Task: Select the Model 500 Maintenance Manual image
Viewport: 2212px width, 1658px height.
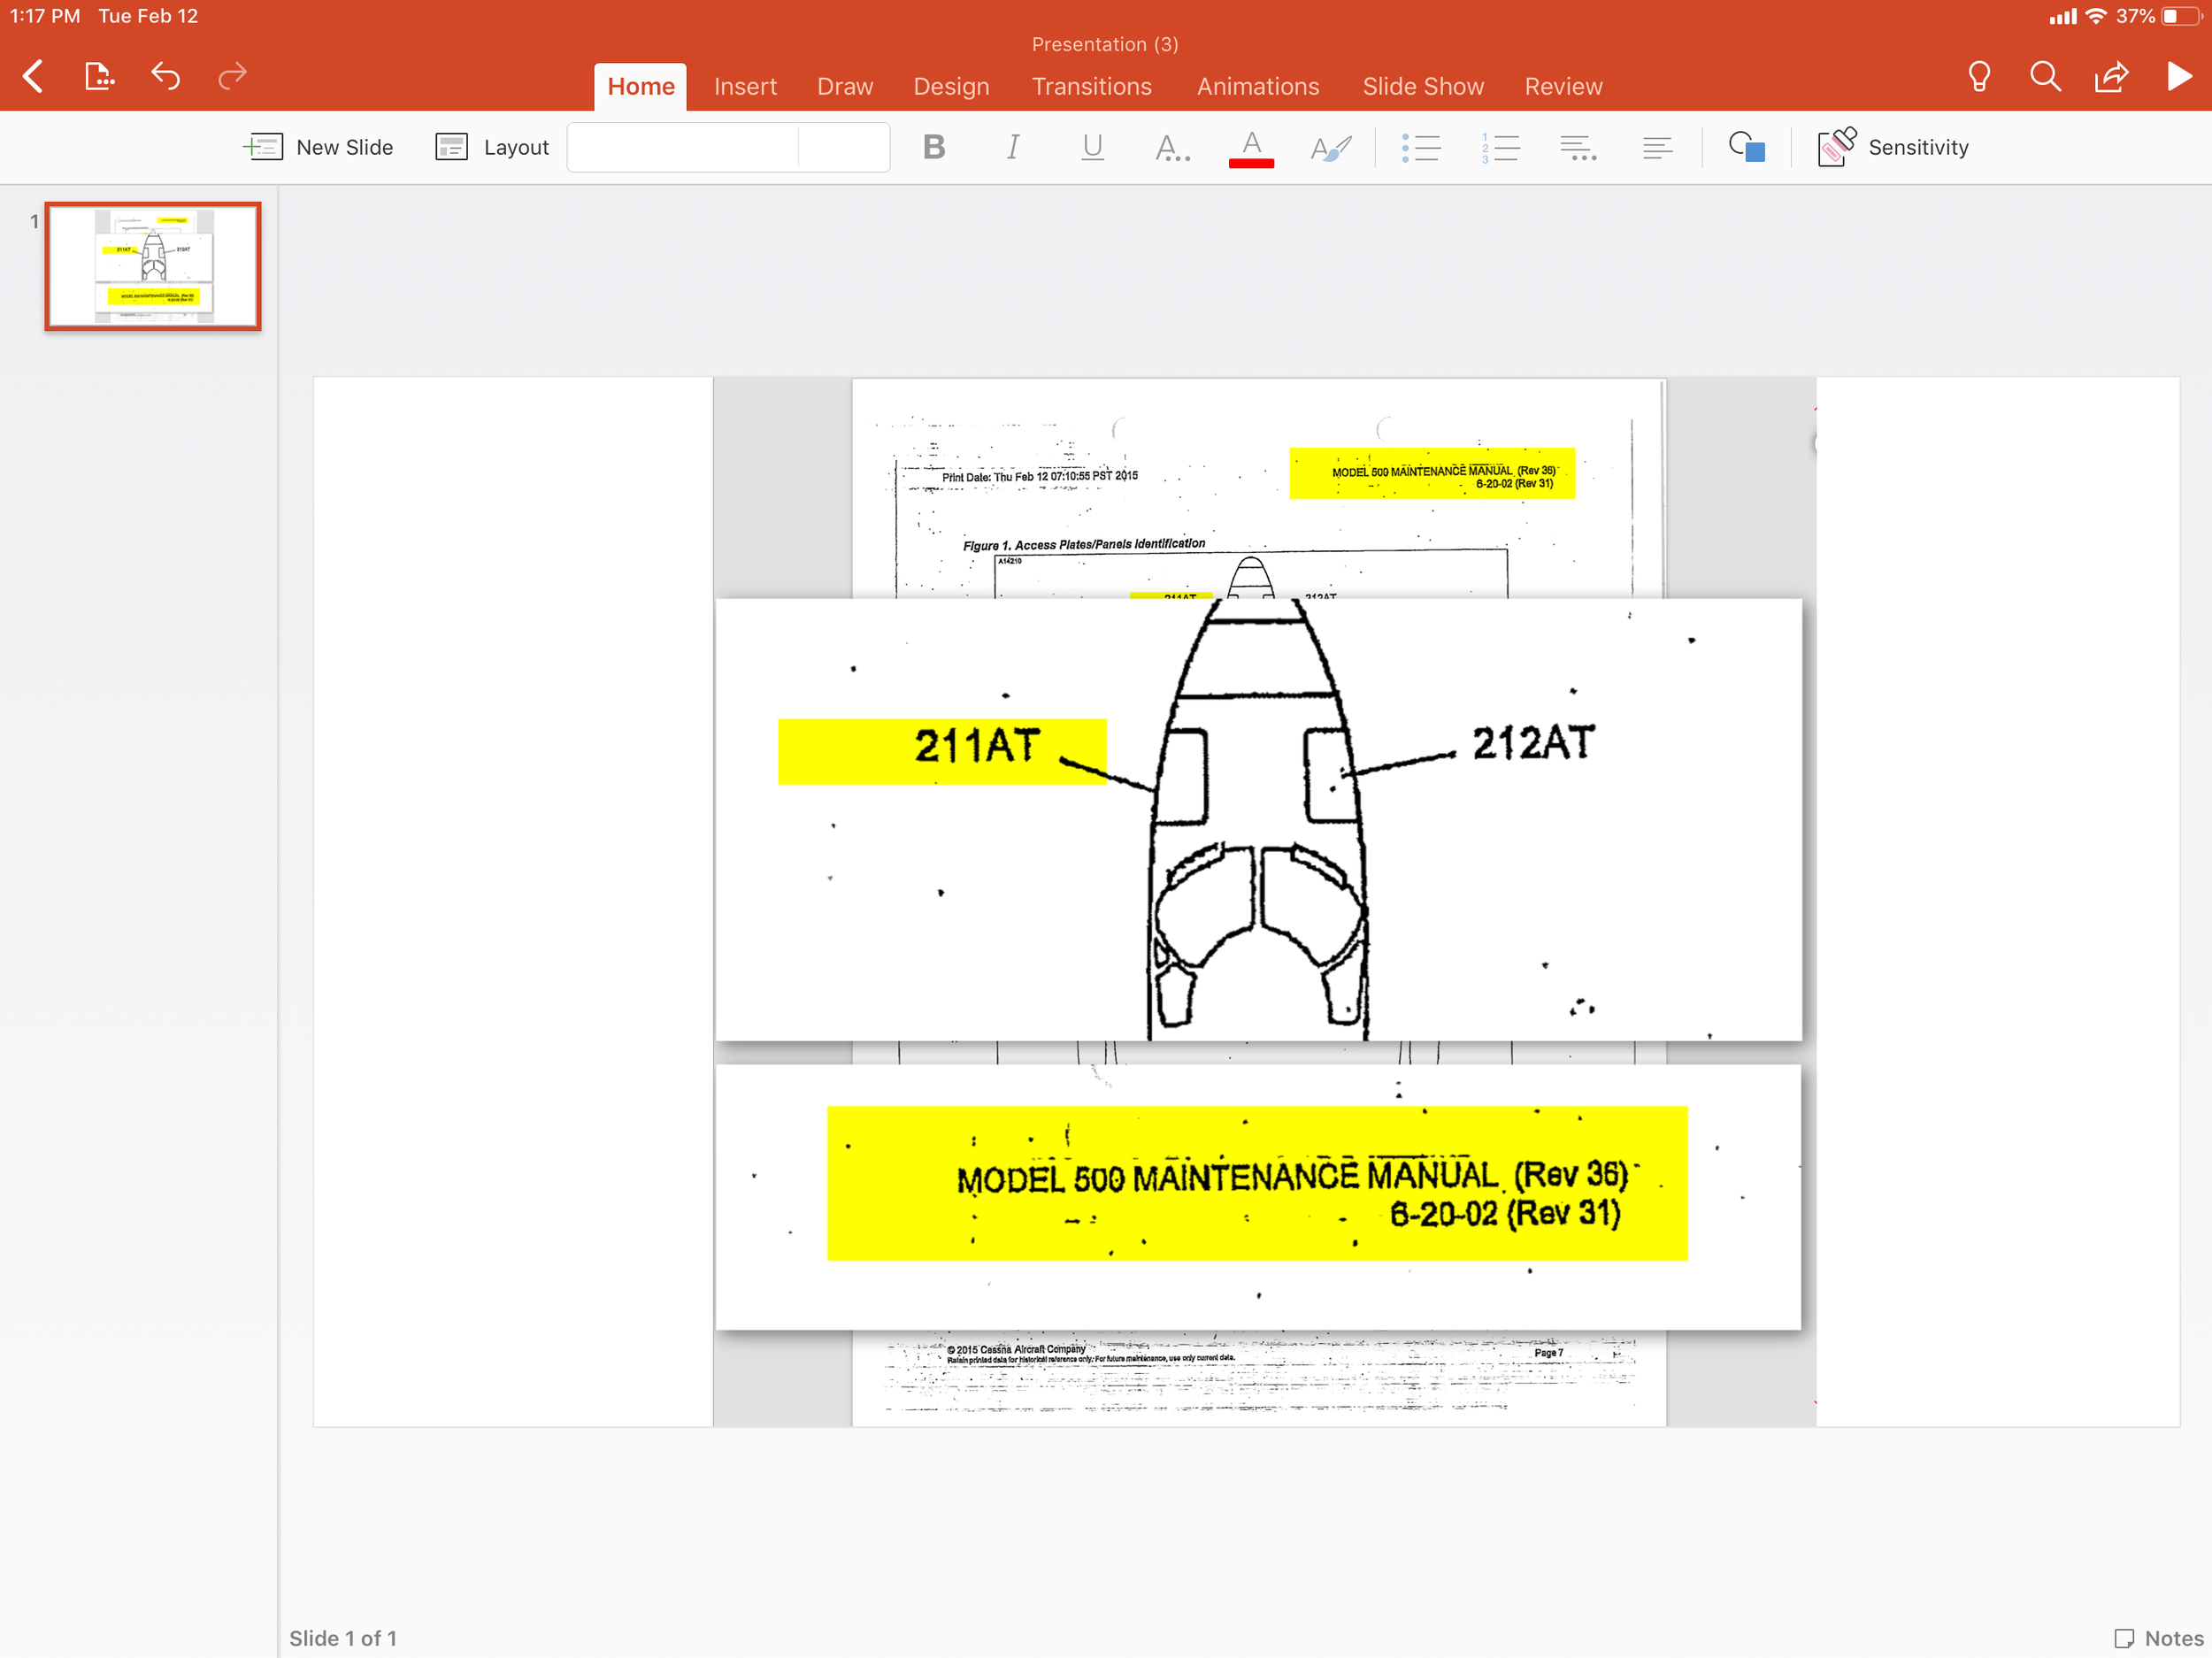Action: coord(1258,1196)
